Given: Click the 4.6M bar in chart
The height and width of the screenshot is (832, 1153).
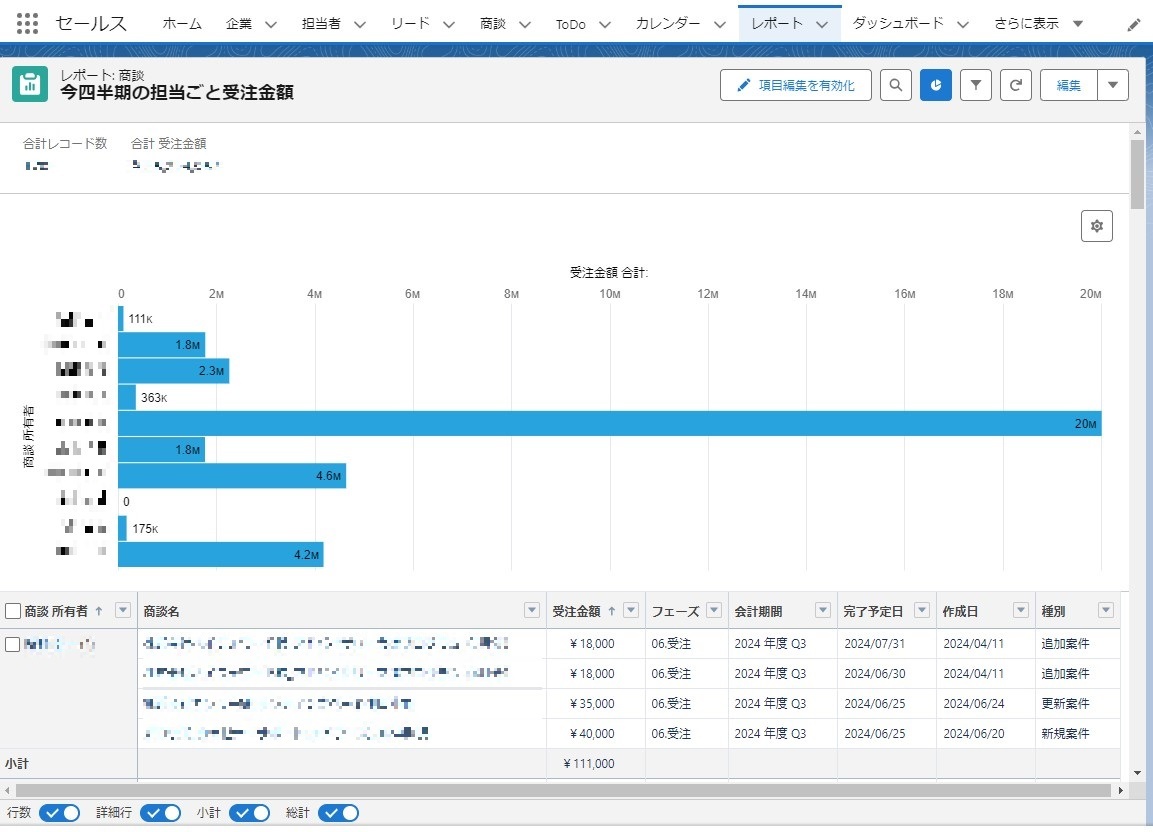Looking at the screenshot, I should click(232, 476).
